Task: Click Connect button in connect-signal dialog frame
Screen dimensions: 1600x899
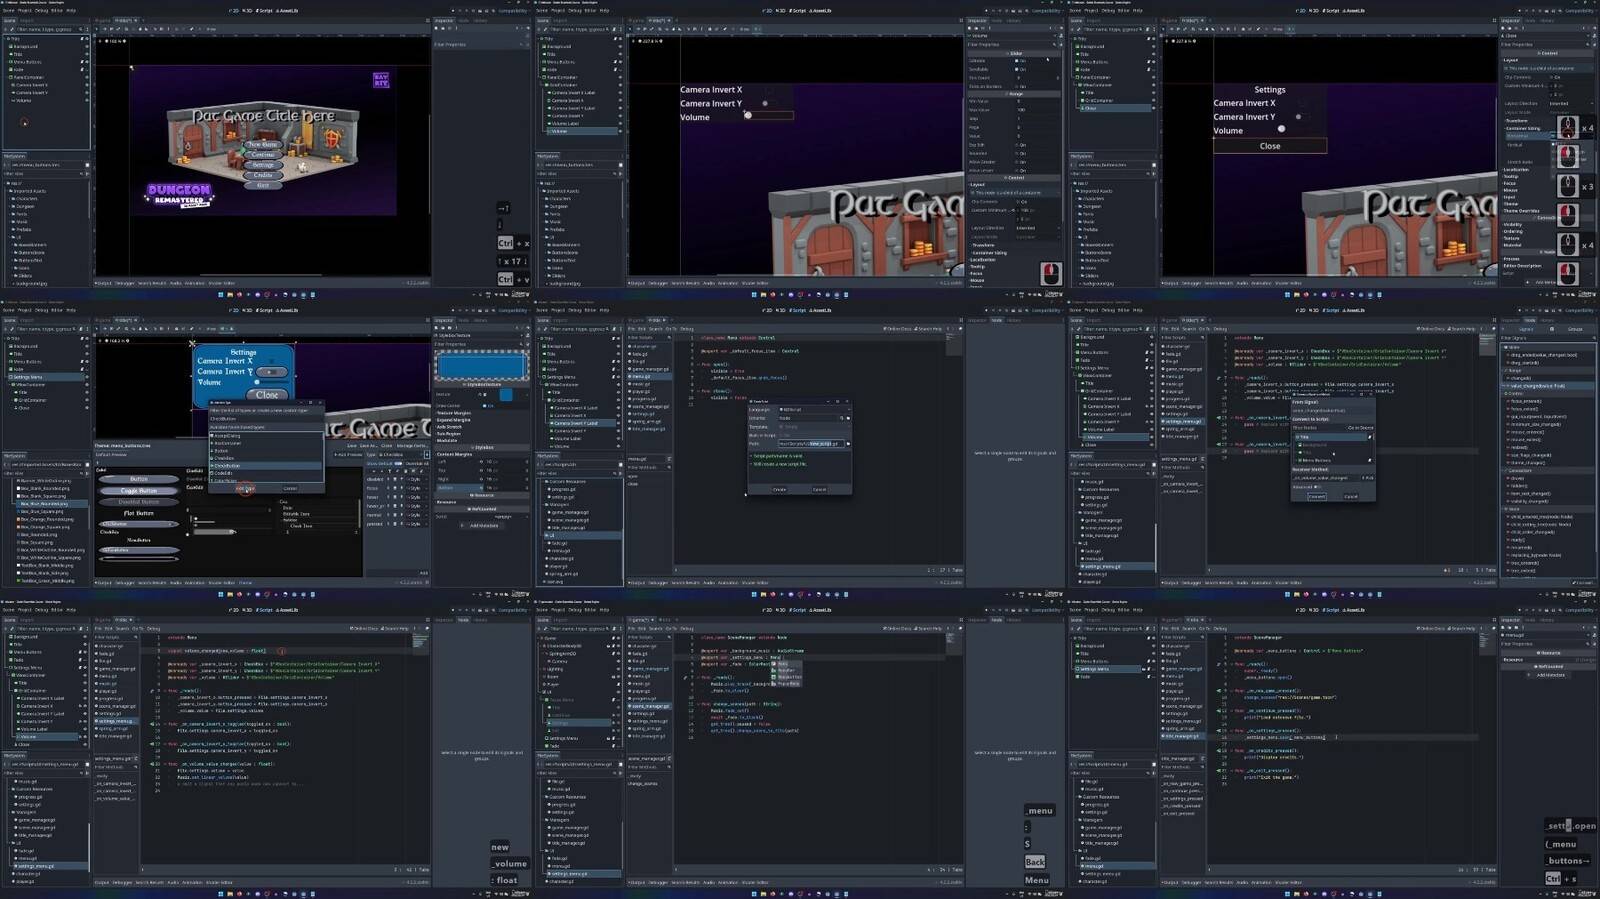Action: pyautogui.click(x=1317, y=496)
